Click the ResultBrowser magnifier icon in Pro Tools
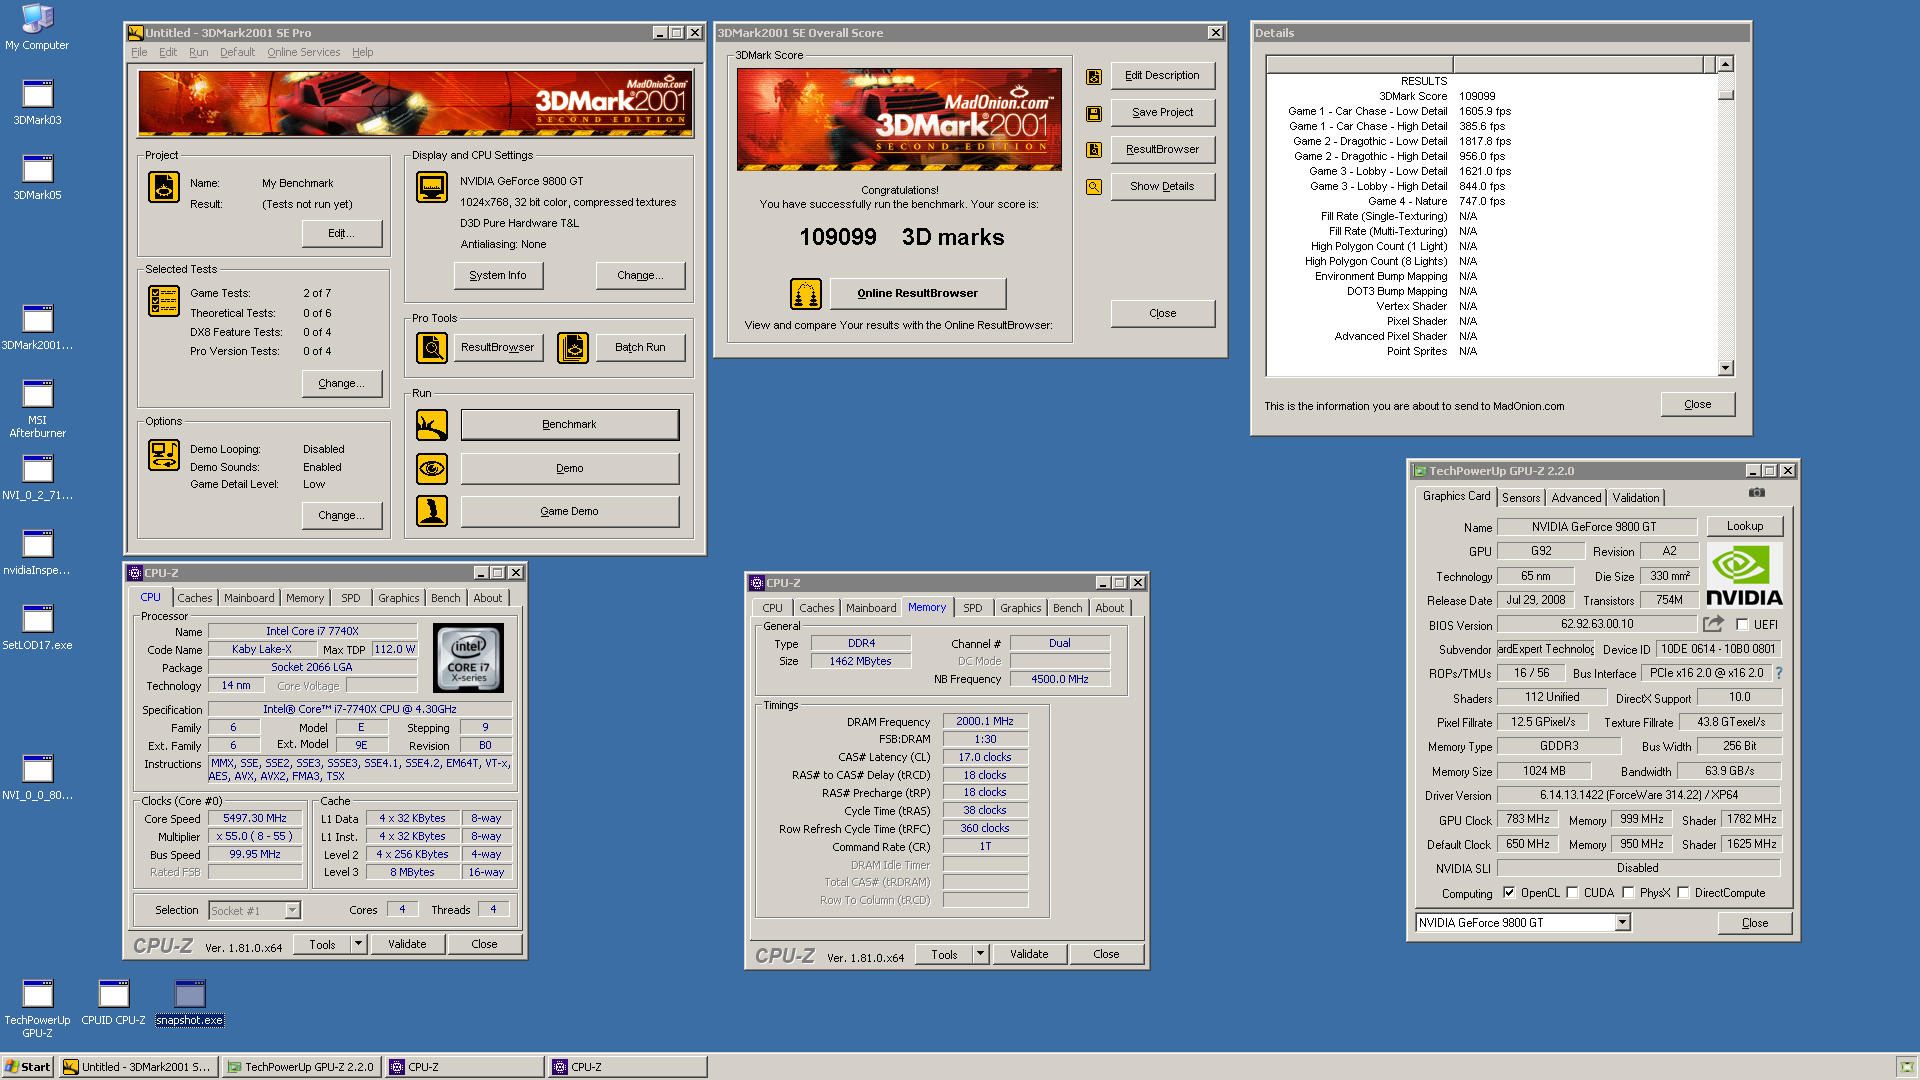This screenshot has width=1920, height=1080. [x=432, y=348]
